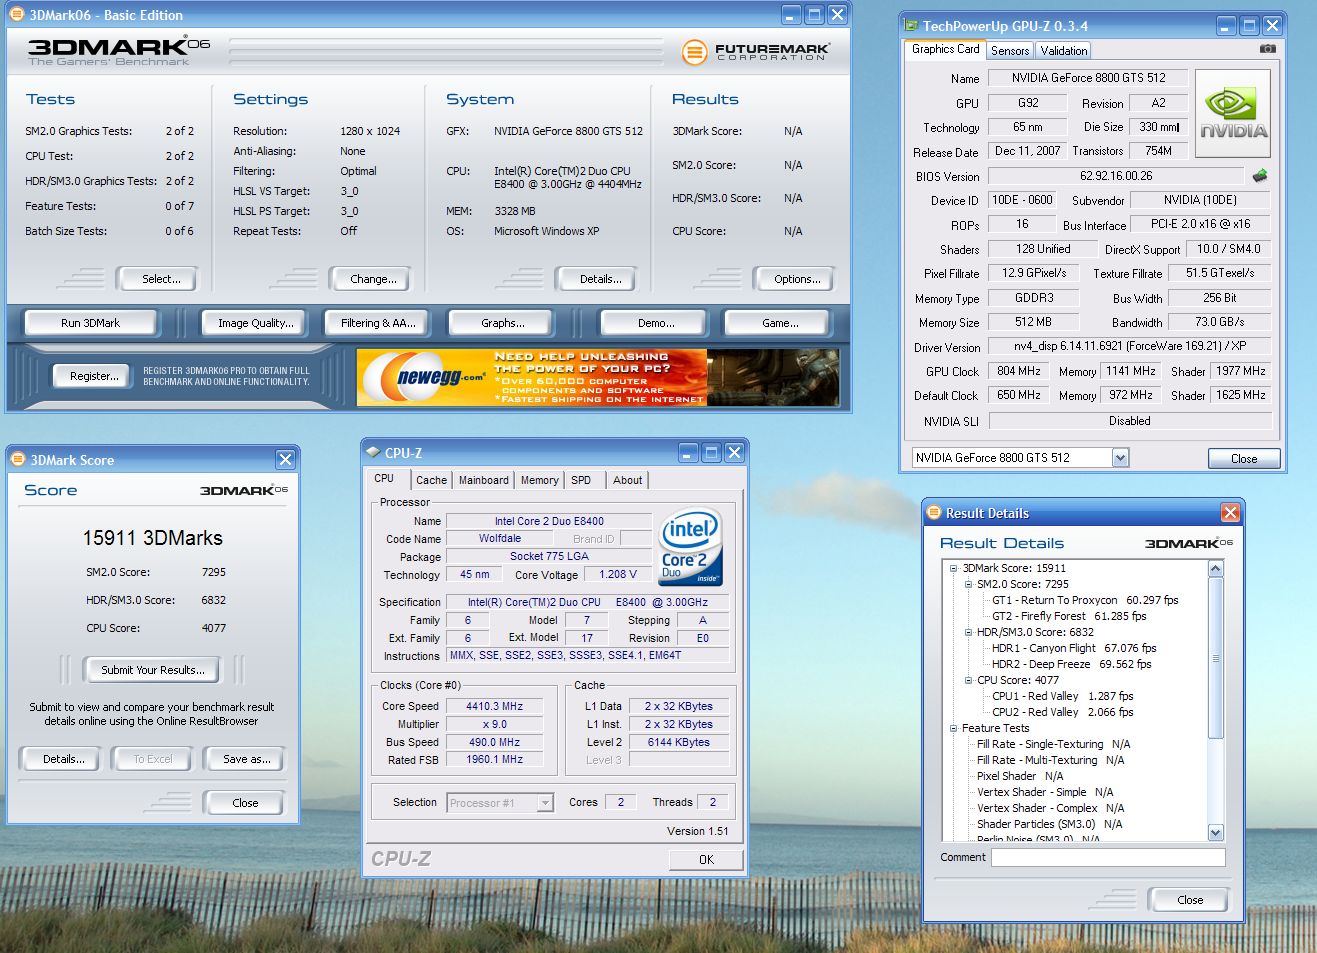
Task: Click the Result Details scrollbar down arrow
Action: pos(1216,833)
